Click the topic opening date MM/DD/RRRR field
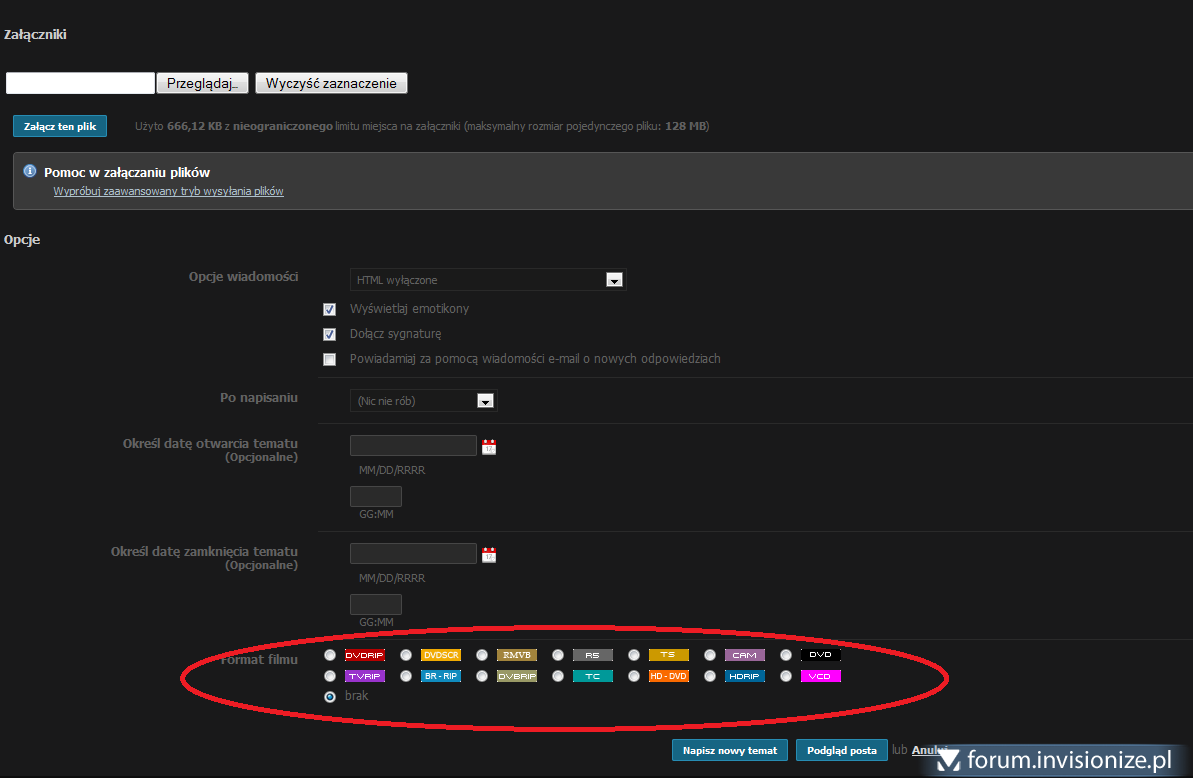 click(x=413, y=446)
